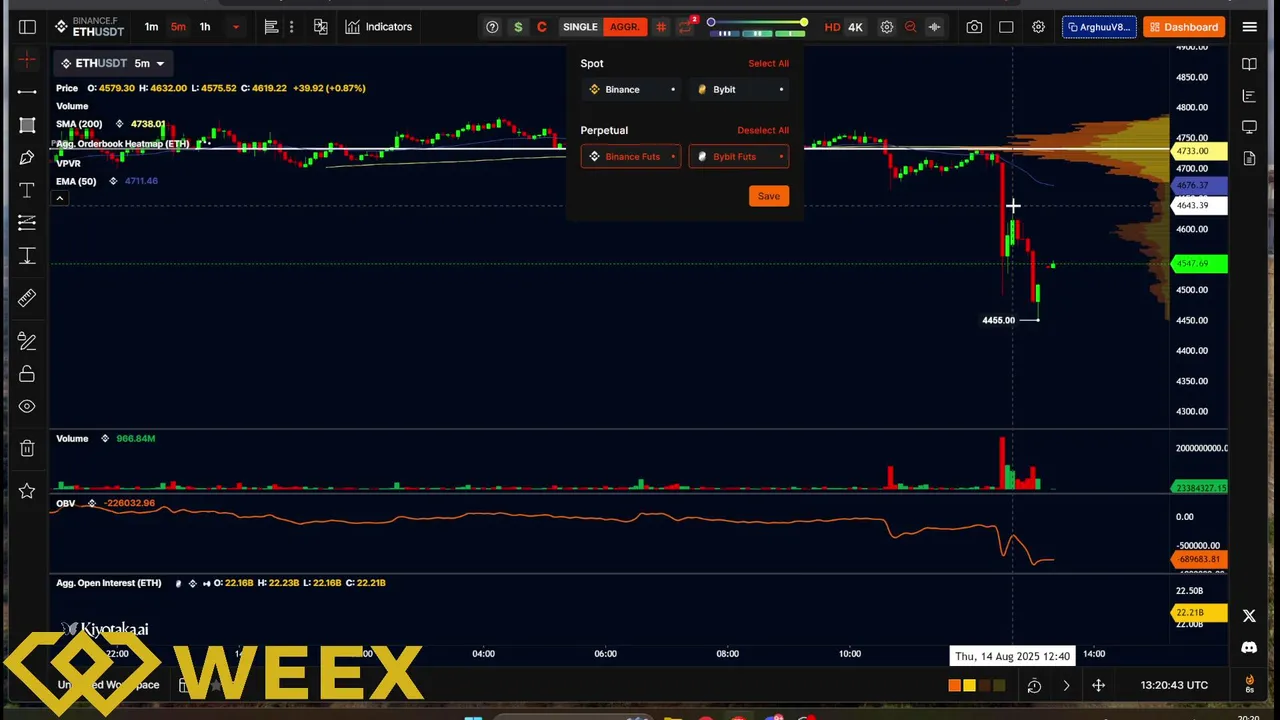This screenshot has width=1280, height=720.
Task: Open the X (Twitter) link icon
Action: 1249,616
